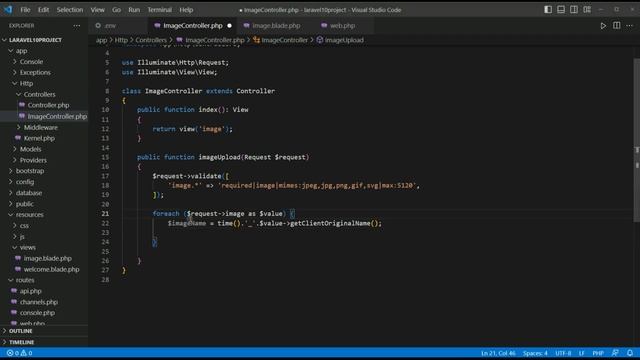Change encoding via UTF-8 status item

(x=563, y=353)
